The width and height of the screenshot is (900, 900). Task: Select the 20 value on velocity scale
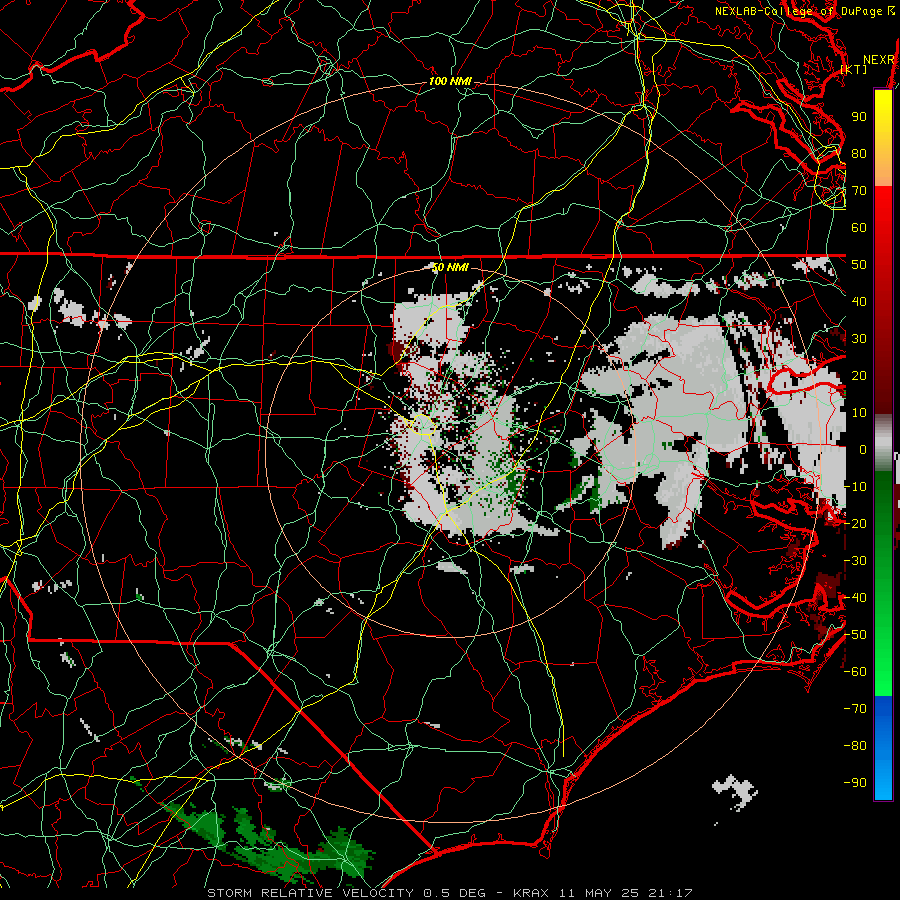[x=859, y=376]
